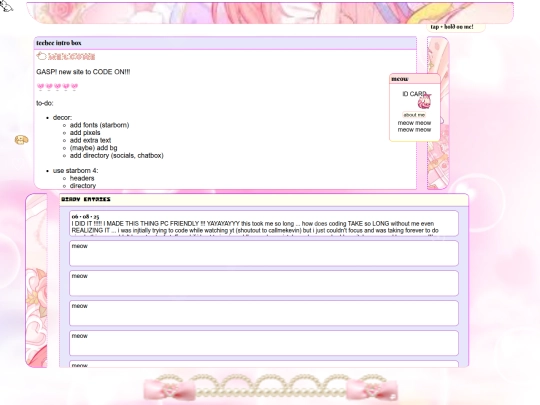Open the "I DID IT !!!!!" diary entry
540x405 pixels.
coord(264,224)
